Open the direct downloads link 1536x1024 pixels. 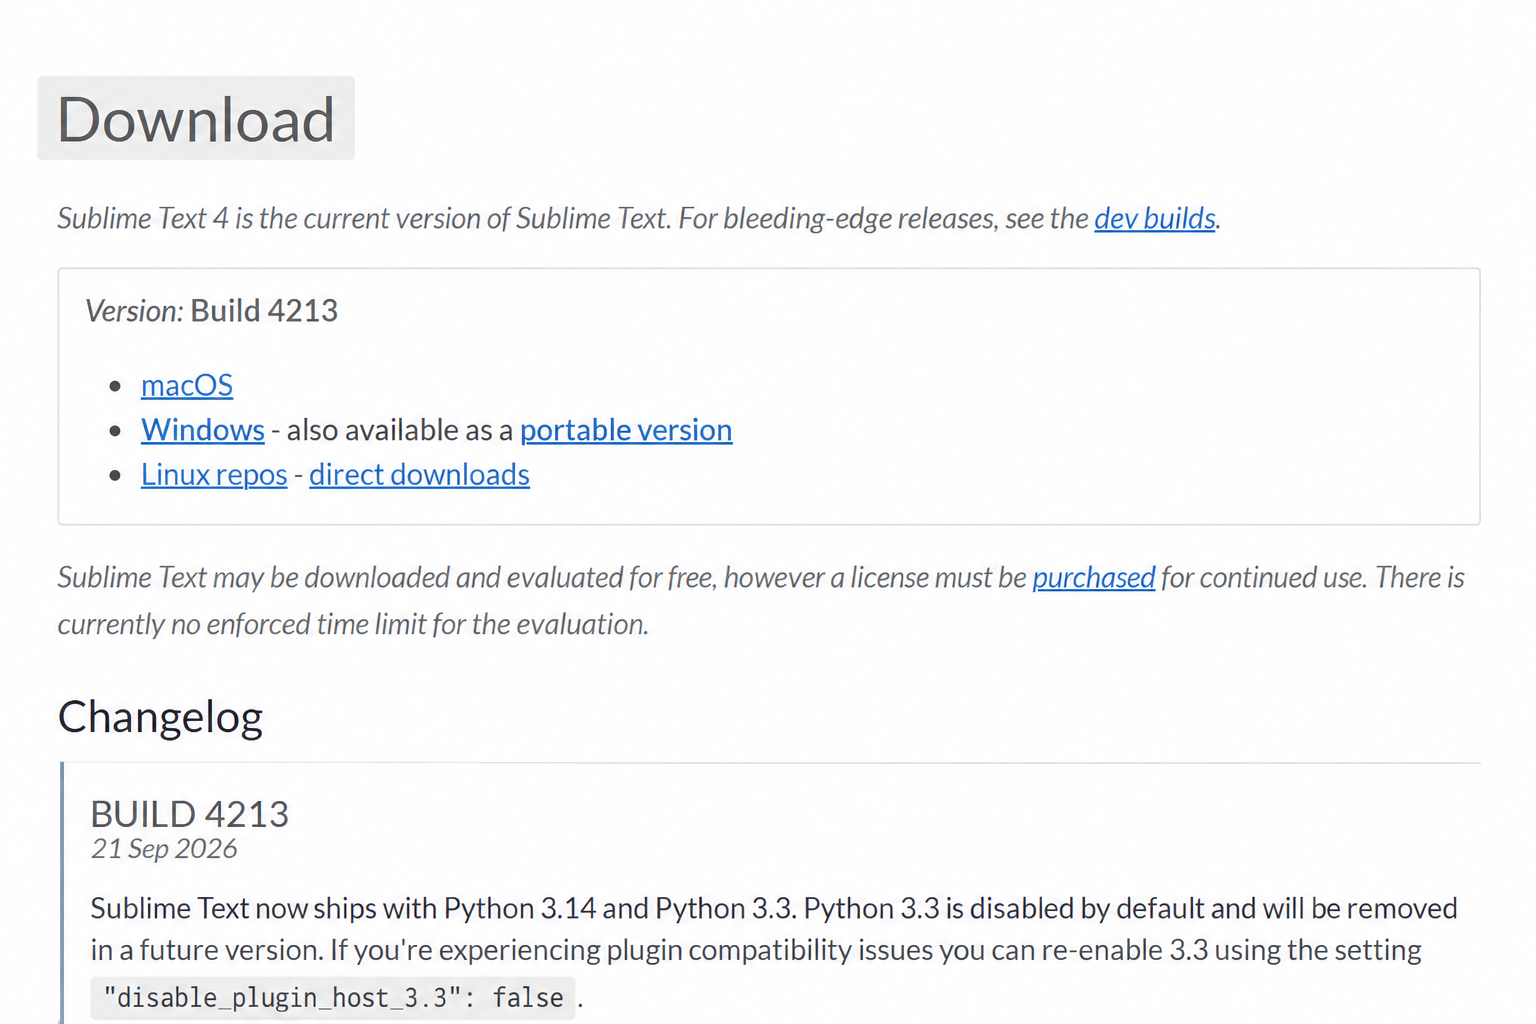click(x=419, y=474)
